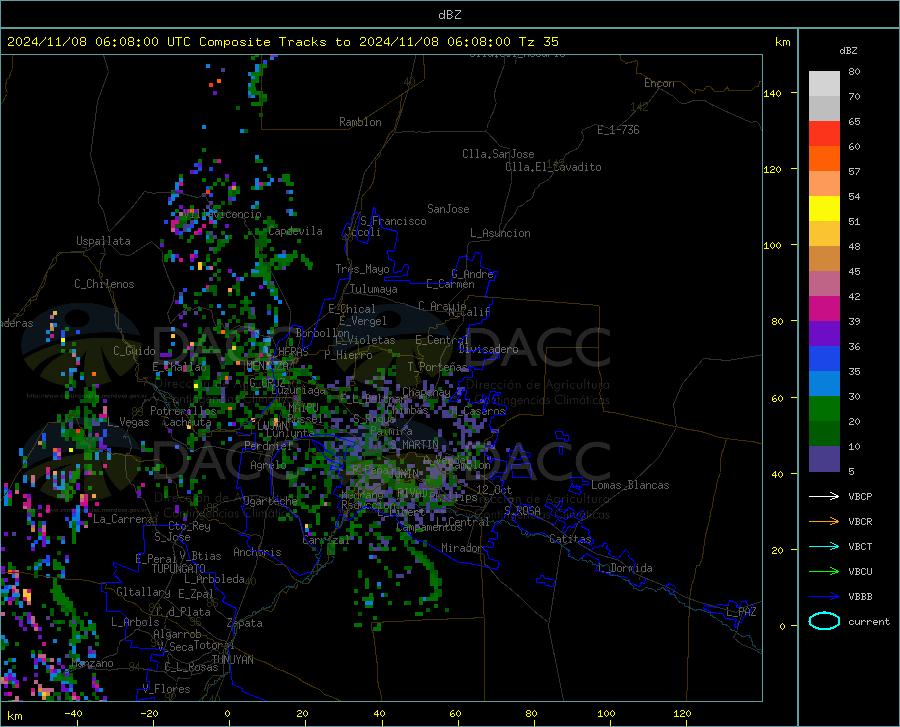This screenshot has height=727, width=900.
Task: Pick the blue 35 dBZ swatch
Action: pyautogui.click(x=824, y=359)
